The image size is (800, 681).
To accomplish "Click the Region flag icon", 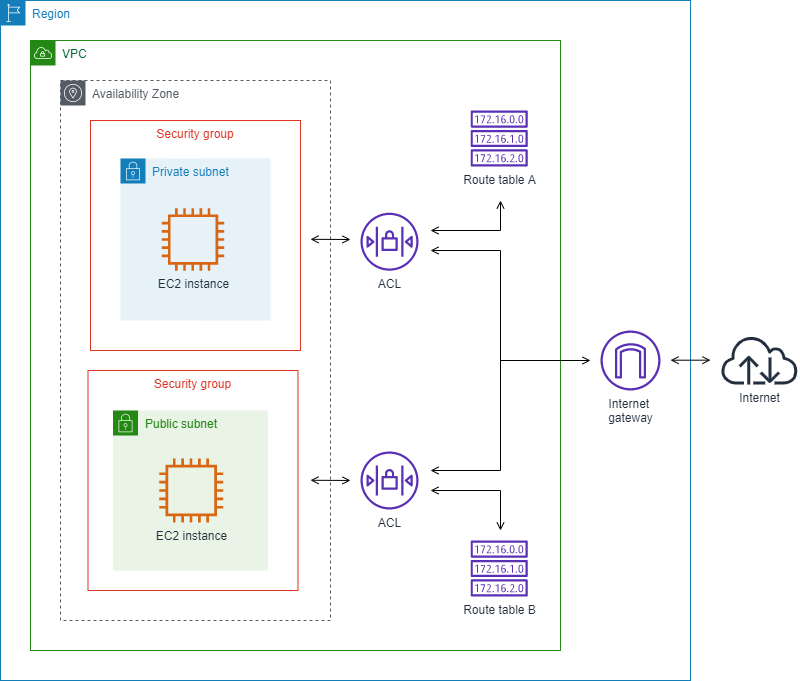I will (13, 13).
